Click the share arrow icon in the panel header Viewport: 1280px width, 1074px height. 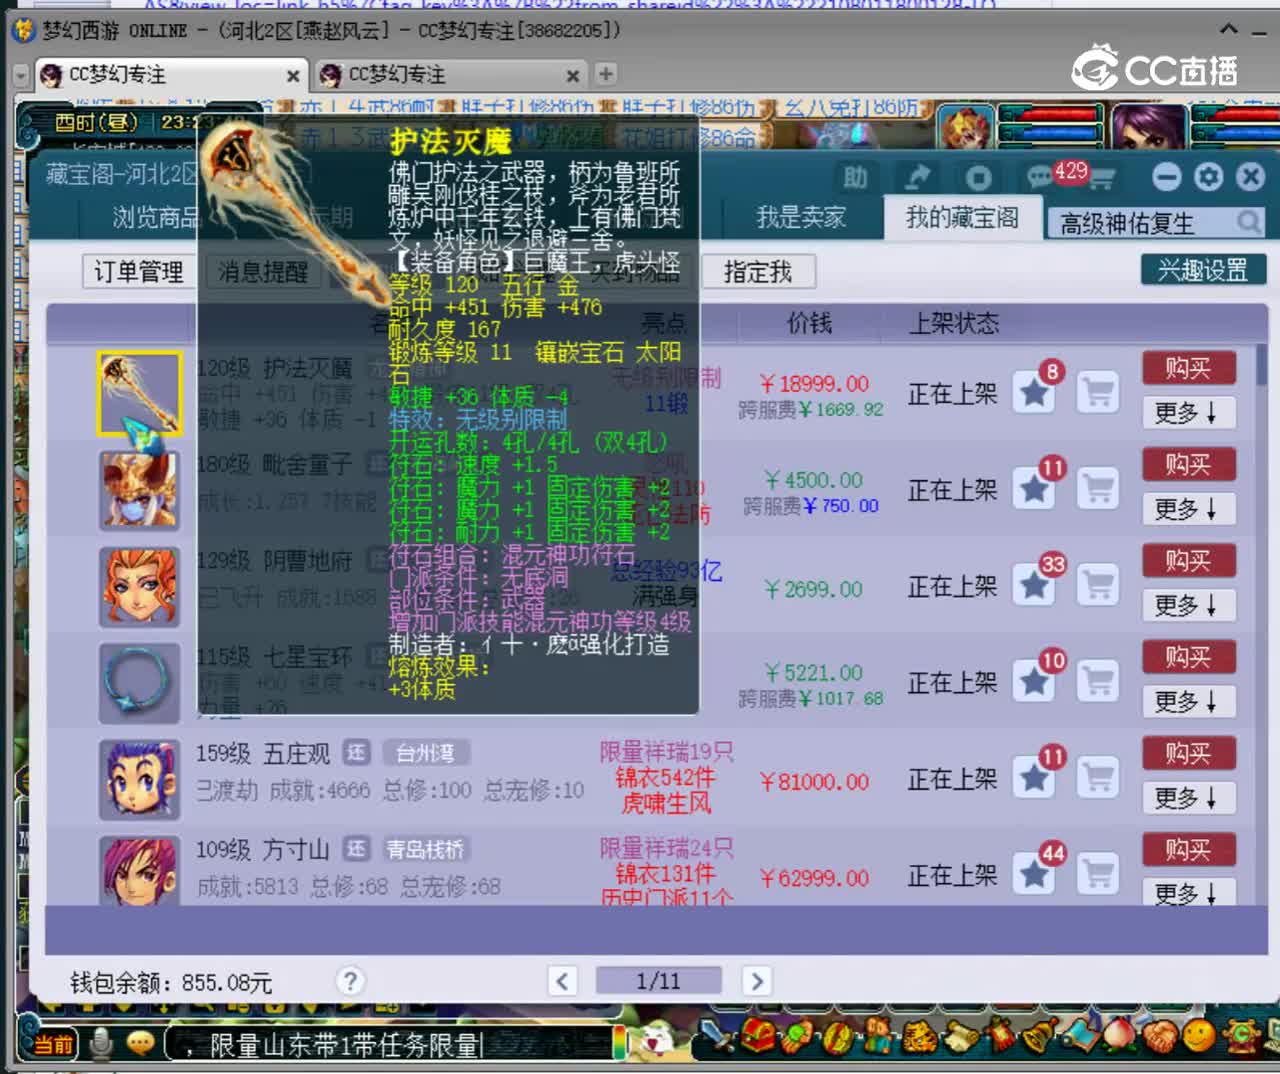(916, 178)
